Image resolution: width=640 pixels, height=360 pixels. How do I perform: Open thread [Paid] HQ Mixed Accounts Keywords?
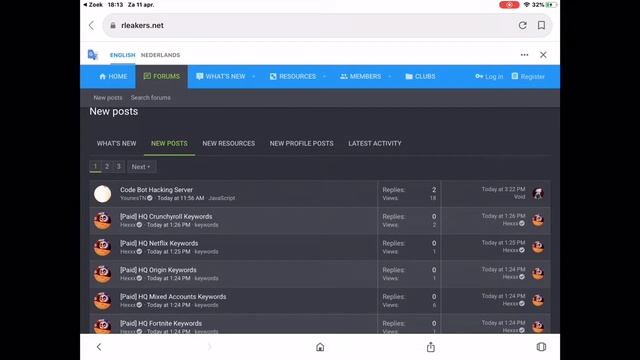point(173,297)
